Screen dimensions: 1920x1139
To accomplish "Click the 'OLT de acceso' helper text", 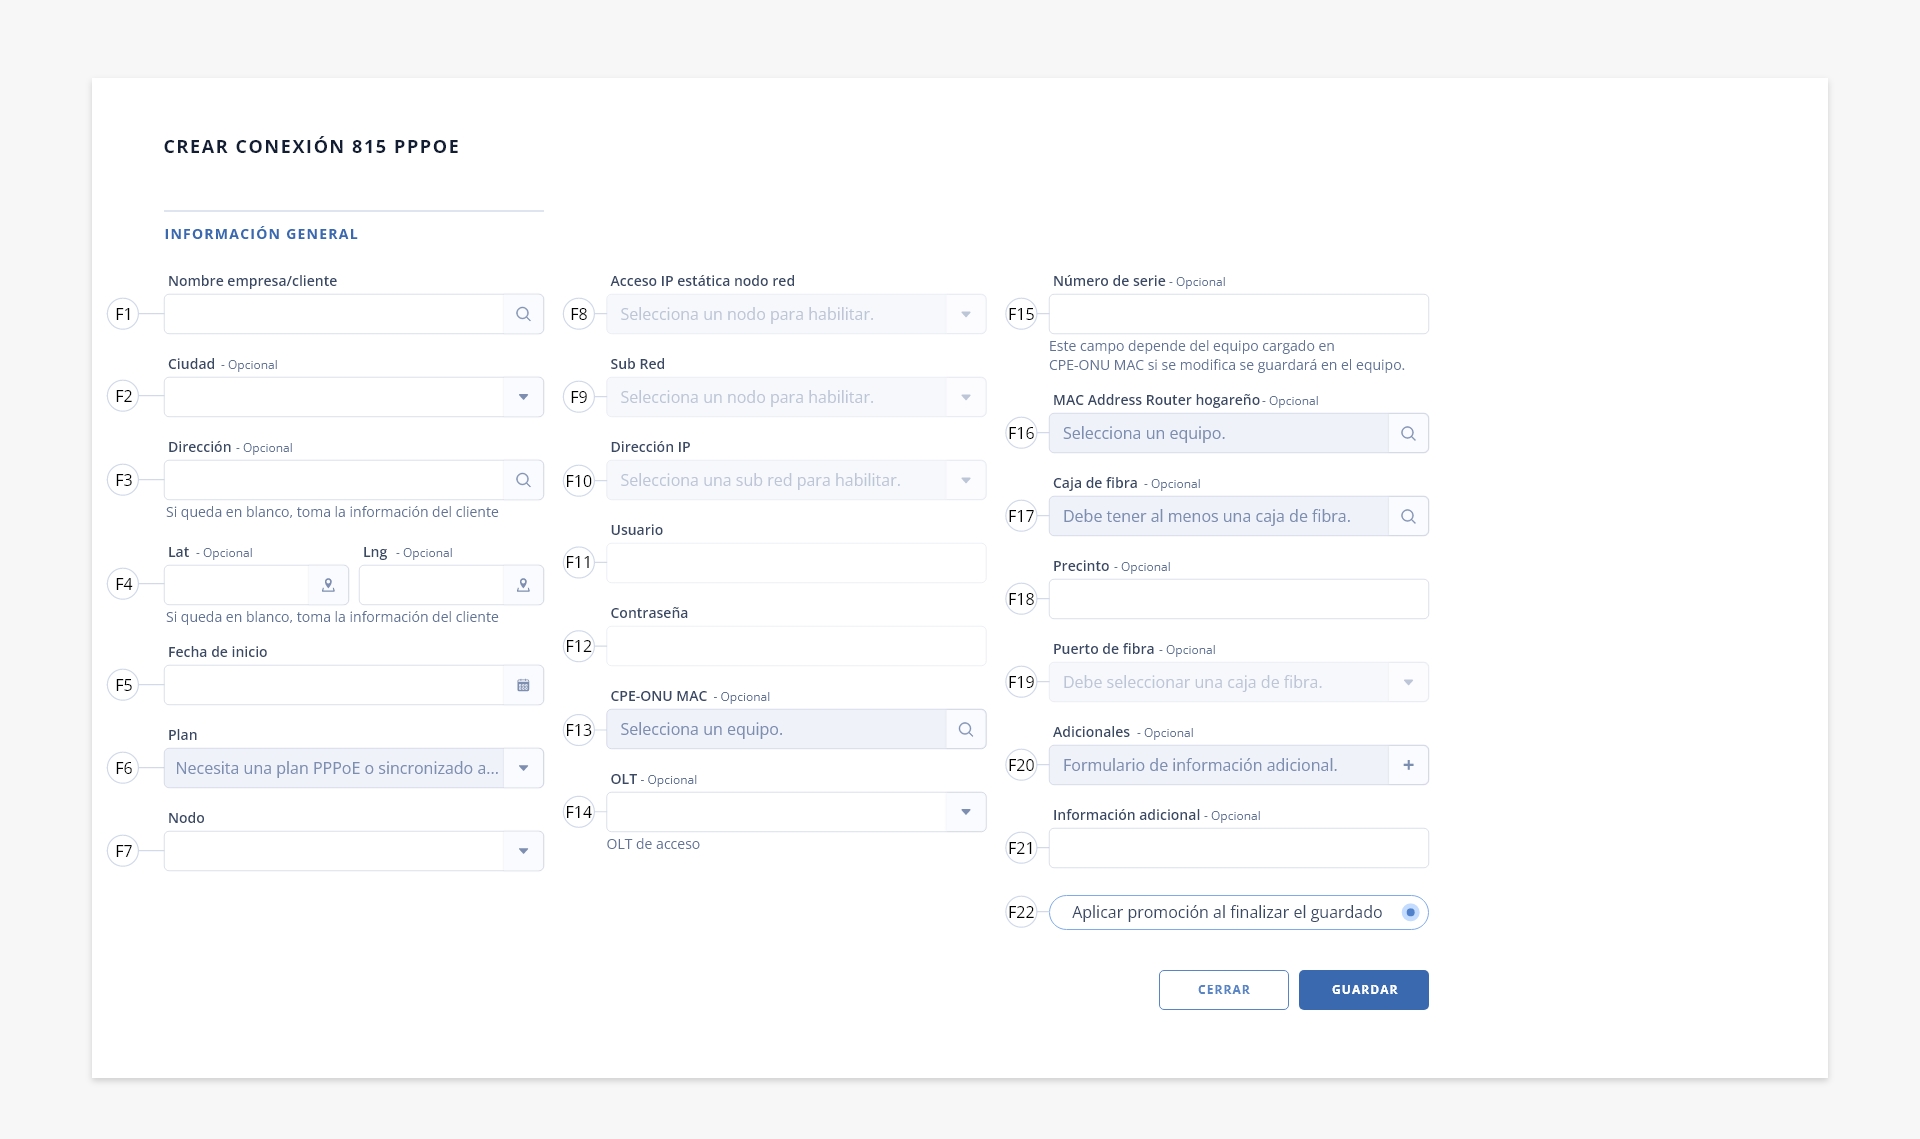I will coord(653,844).
